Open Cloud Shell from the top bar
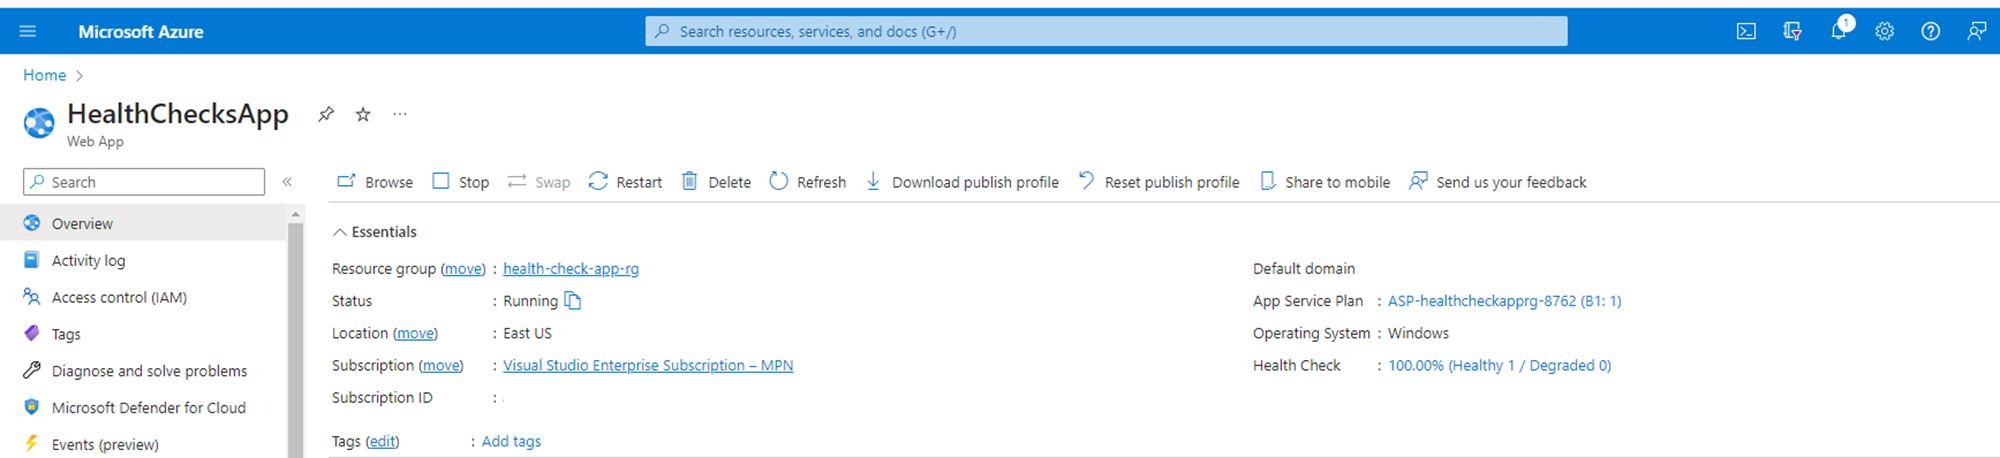The image size is (2000, 458). click(1746, 31)
